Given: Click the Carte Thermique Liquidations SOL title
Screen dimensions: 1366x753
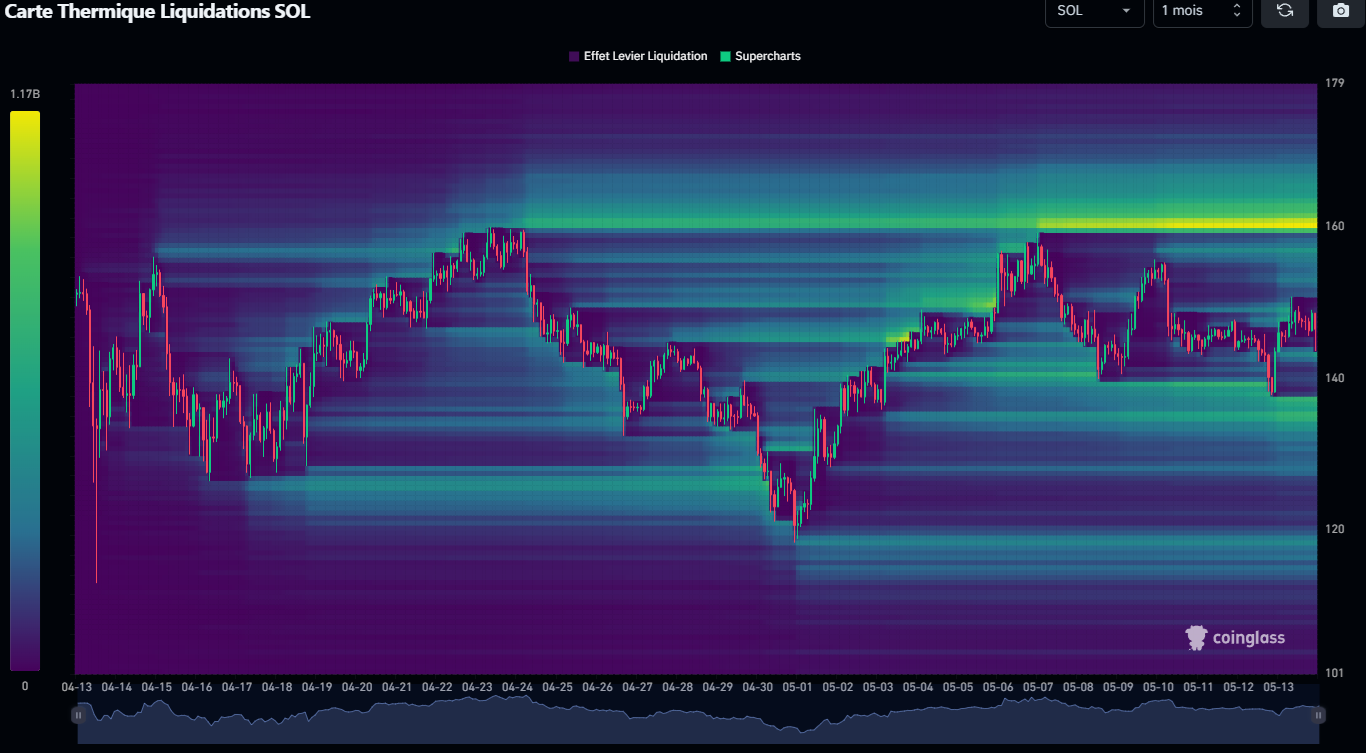Looking at the screenshot, I should click(x=158, y=12).
